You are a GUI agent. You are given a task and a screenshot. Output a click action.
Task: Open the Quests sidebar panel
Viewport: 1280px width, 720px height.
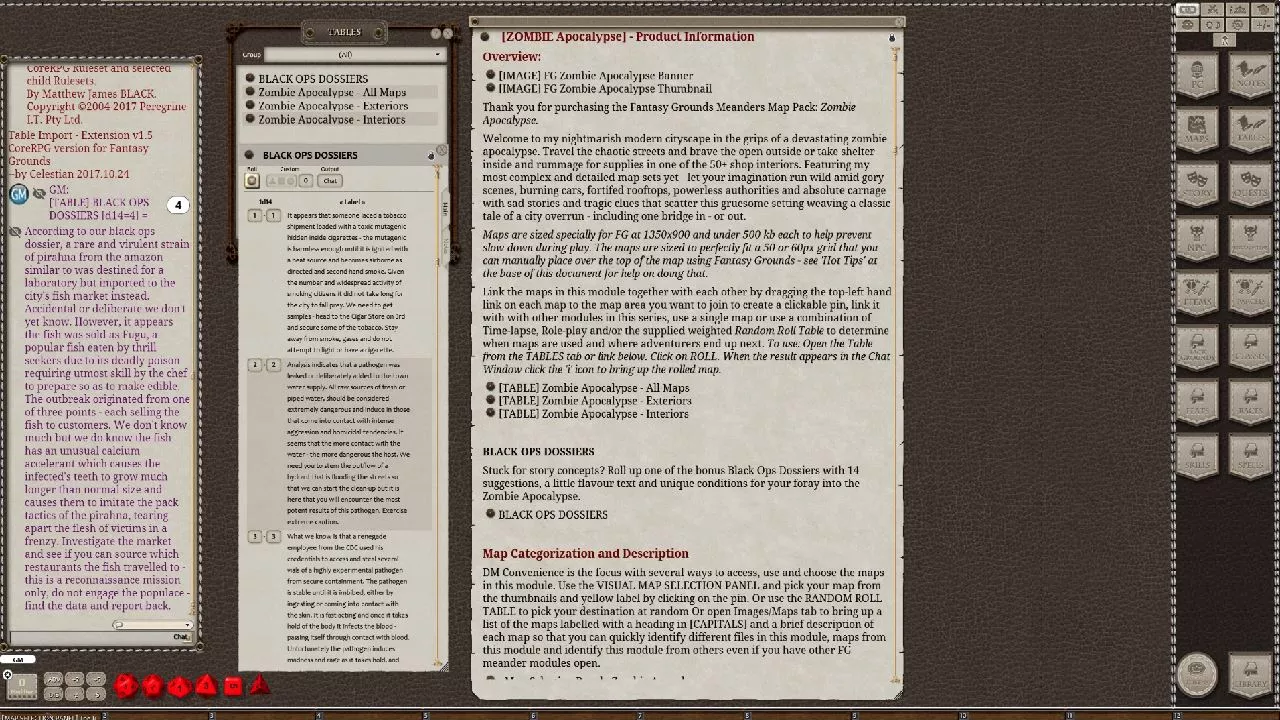coord(1249,186)
